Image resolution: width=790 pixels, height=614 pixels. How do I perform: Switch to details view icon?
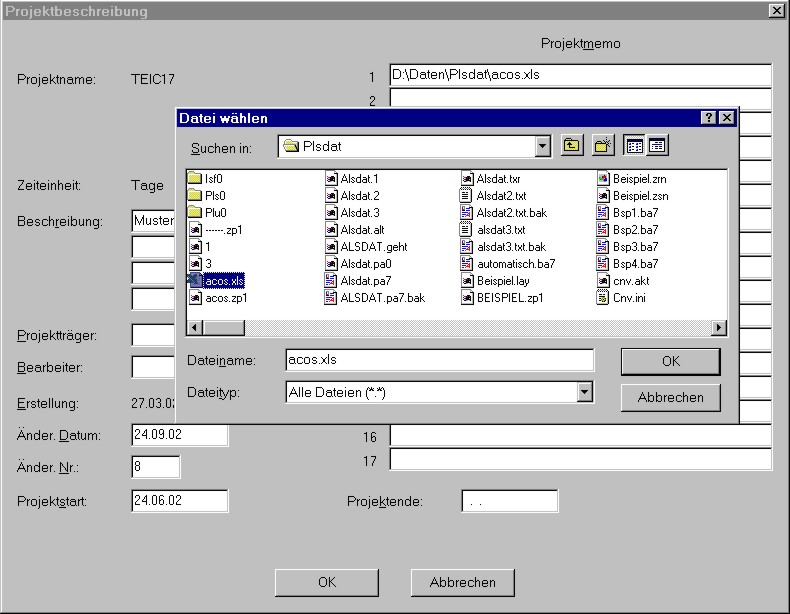657,146
